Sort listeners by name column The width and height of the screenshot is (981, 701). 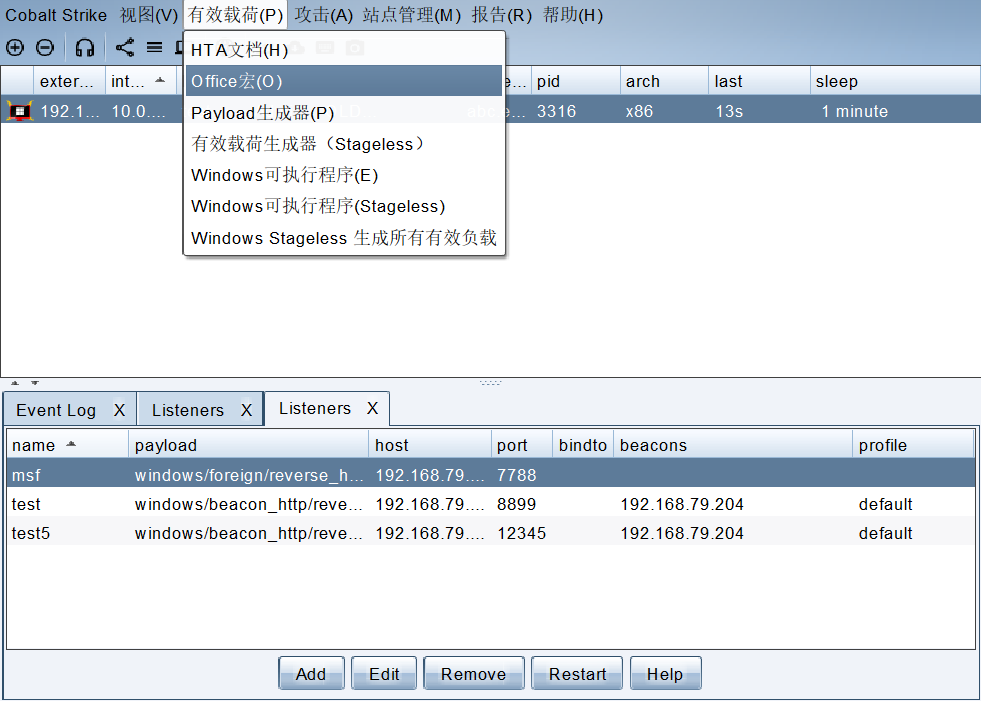click(68, 445)
